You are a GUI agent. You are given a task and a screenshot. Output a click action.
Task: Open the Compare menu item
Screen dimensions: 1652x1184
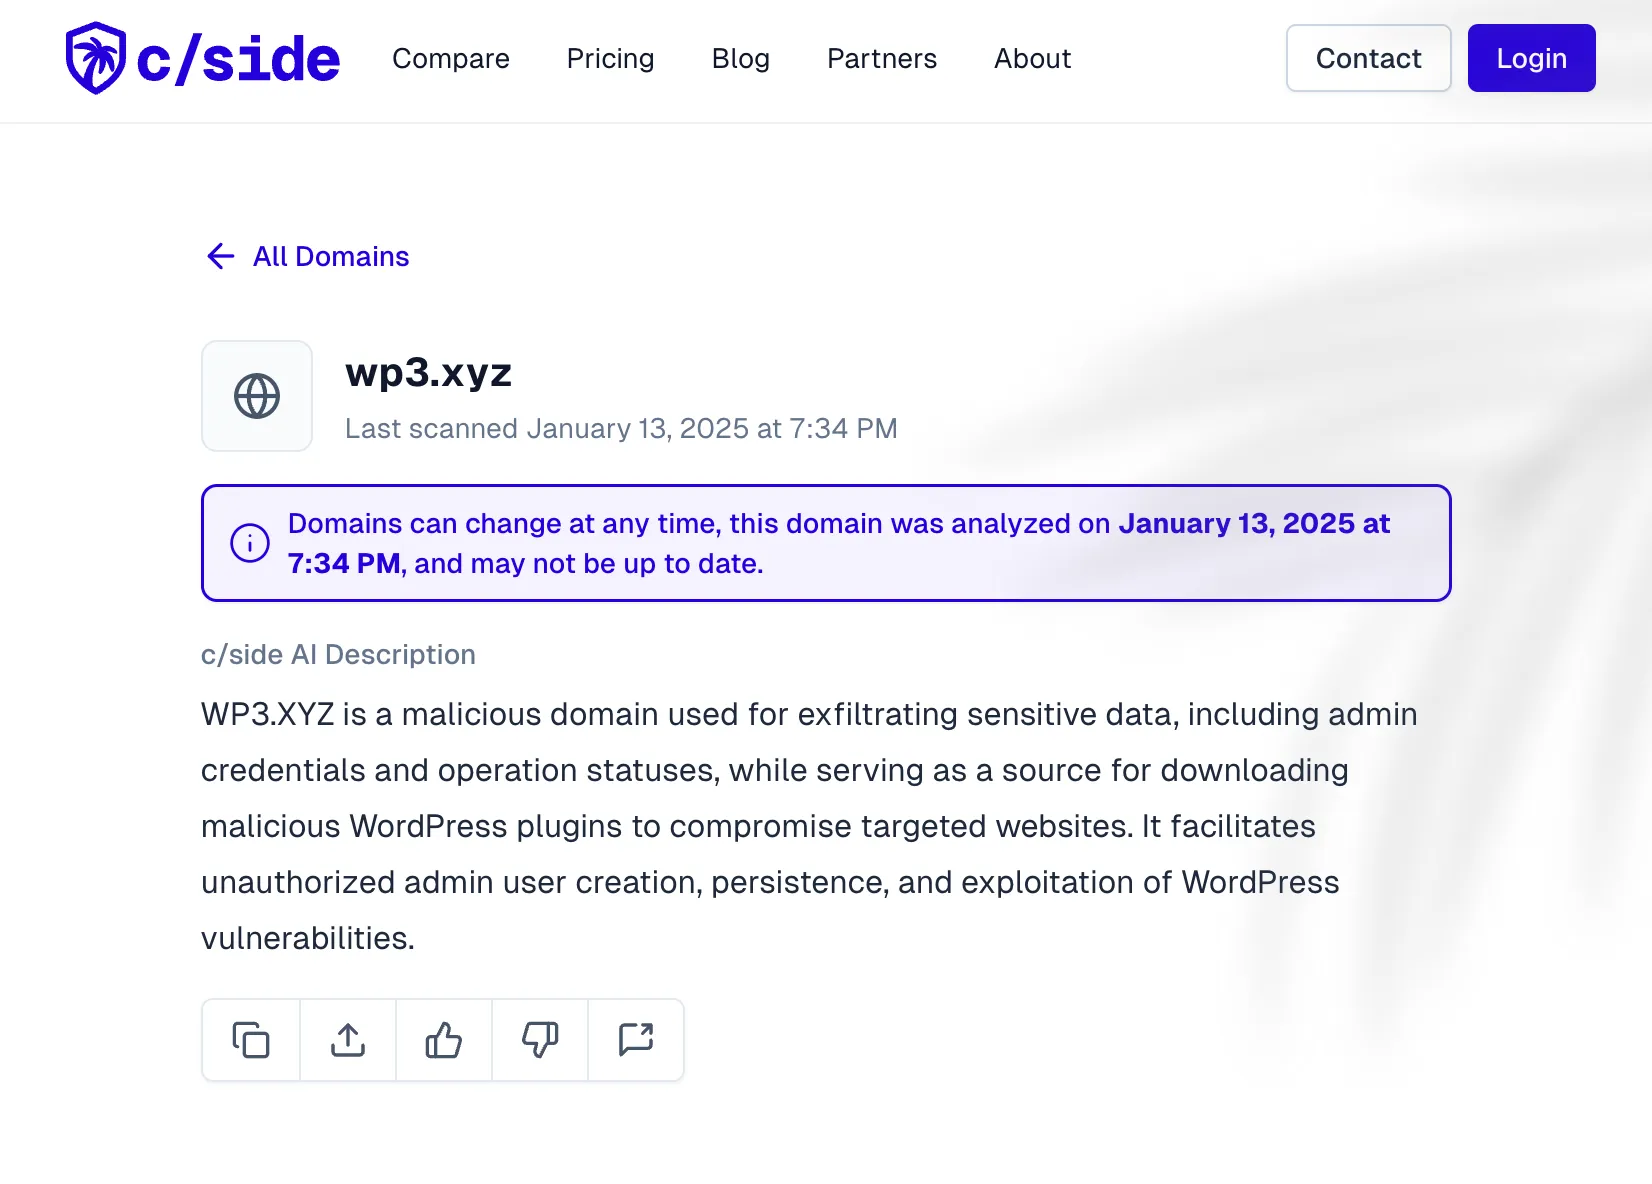pyautogui.click(x=451, y=59)
